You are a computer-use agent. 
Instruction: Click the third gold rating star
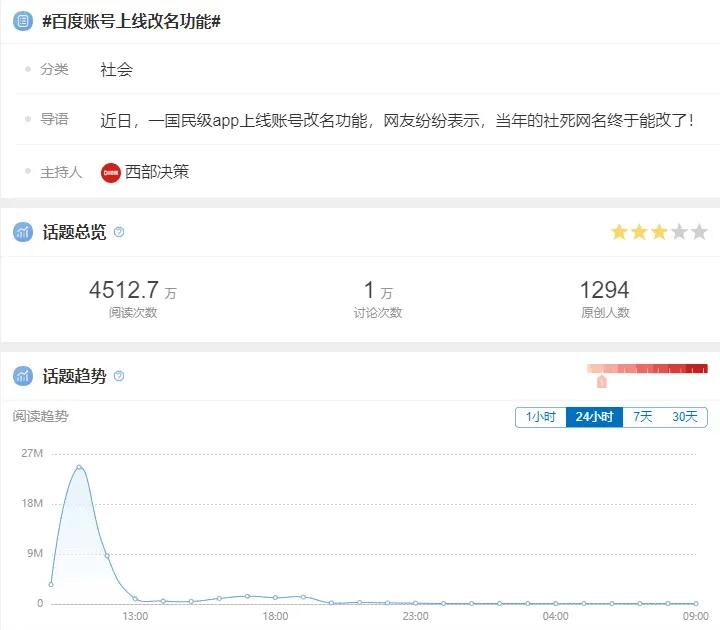[659, 232]
